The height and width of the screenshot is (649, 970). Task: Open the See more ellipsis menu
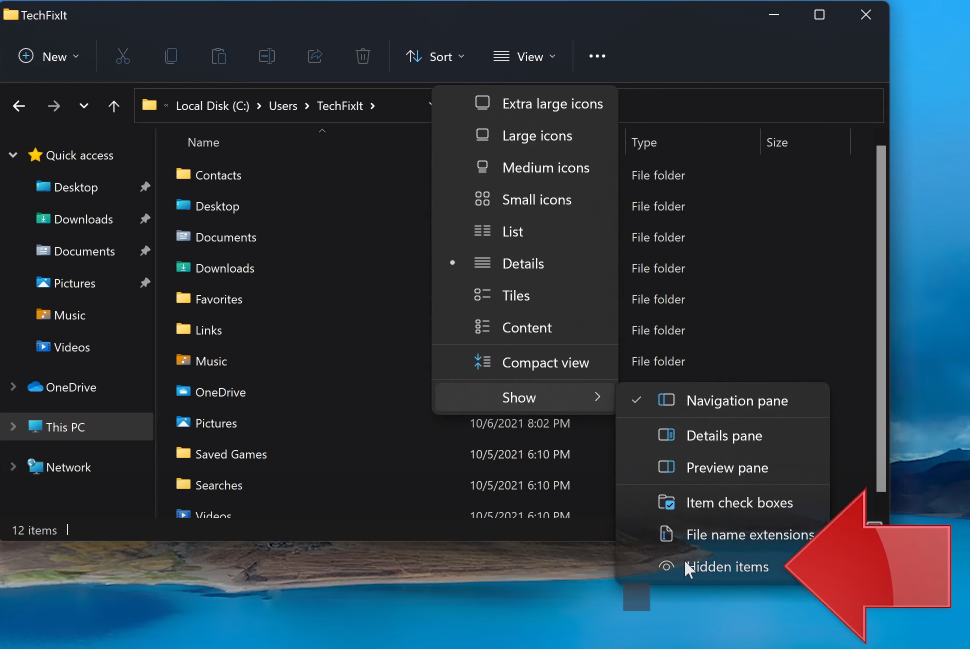tap(597, 56)
